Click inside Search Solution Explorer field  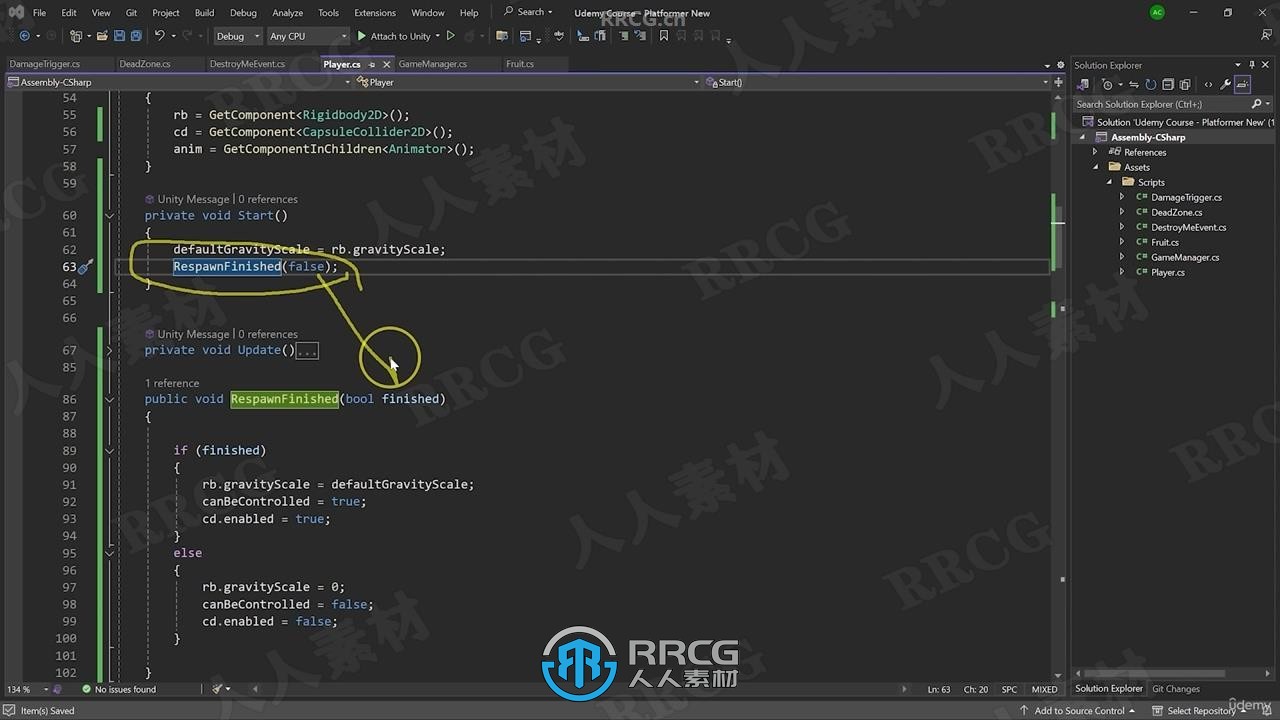coord(1160,104)
